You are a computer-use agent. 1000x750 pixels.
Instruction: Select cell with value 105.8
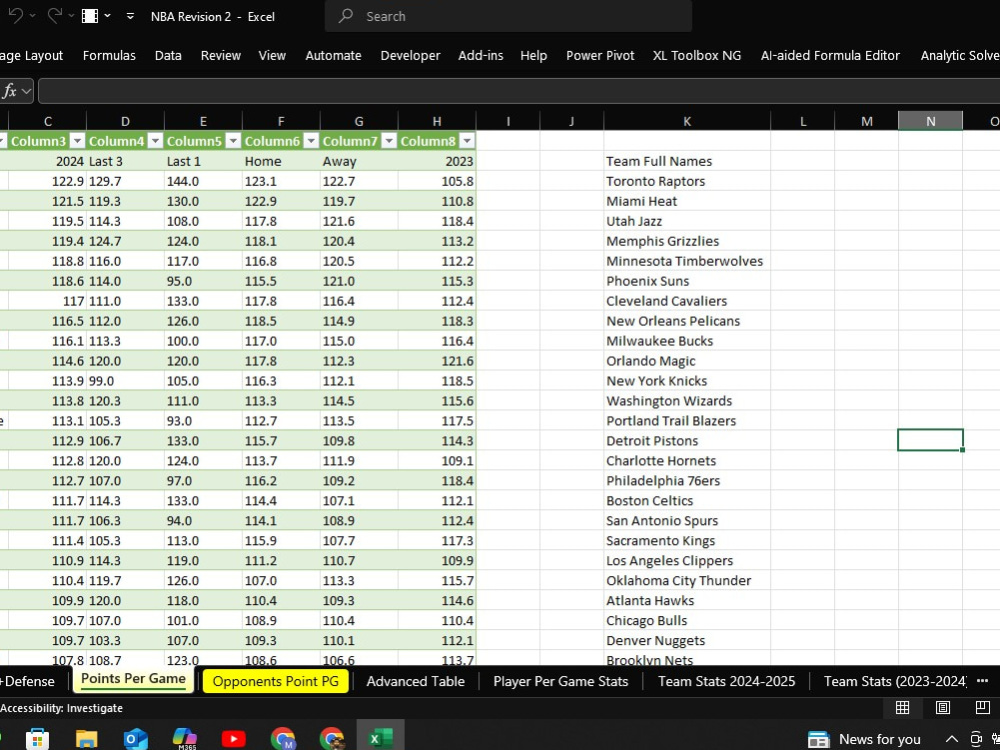(x=437, y=181)
